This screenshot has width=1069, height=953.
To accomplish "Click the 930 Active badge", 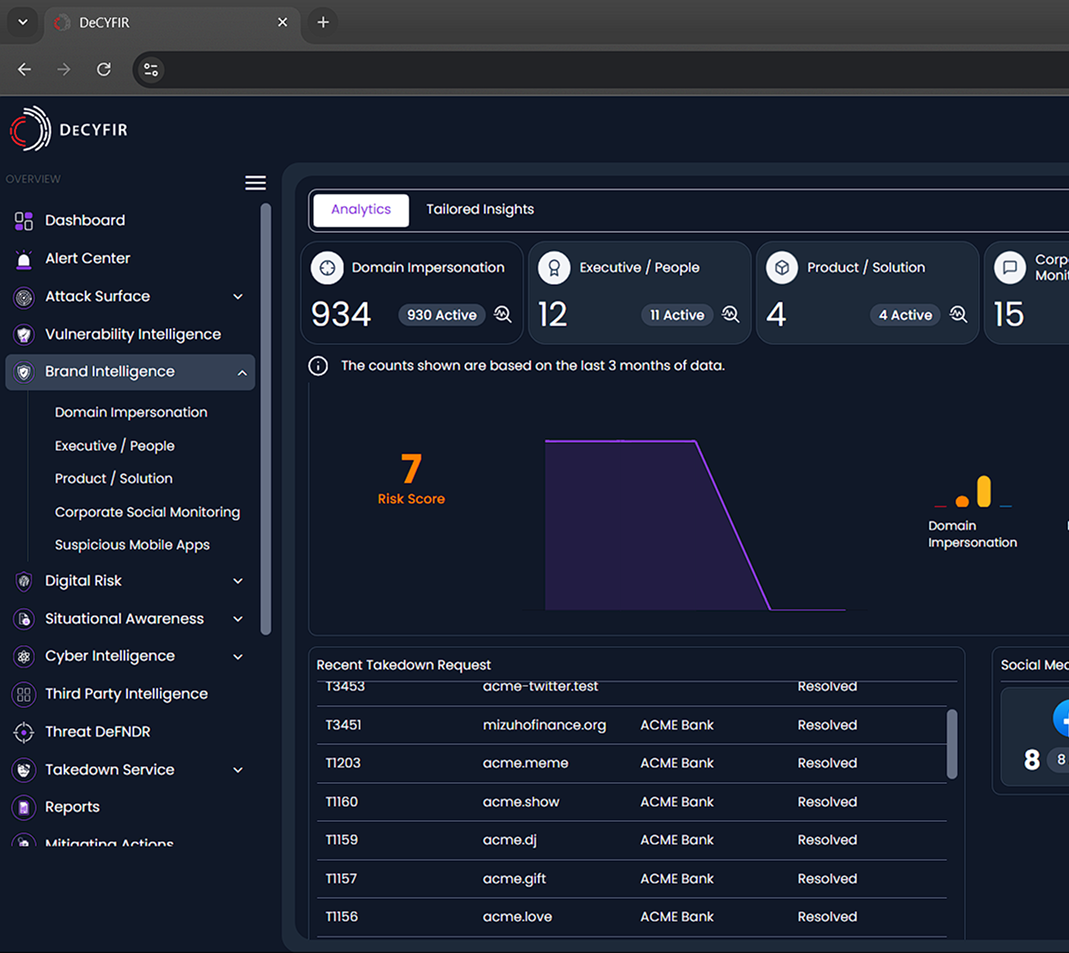I will (x=441, y=315).
